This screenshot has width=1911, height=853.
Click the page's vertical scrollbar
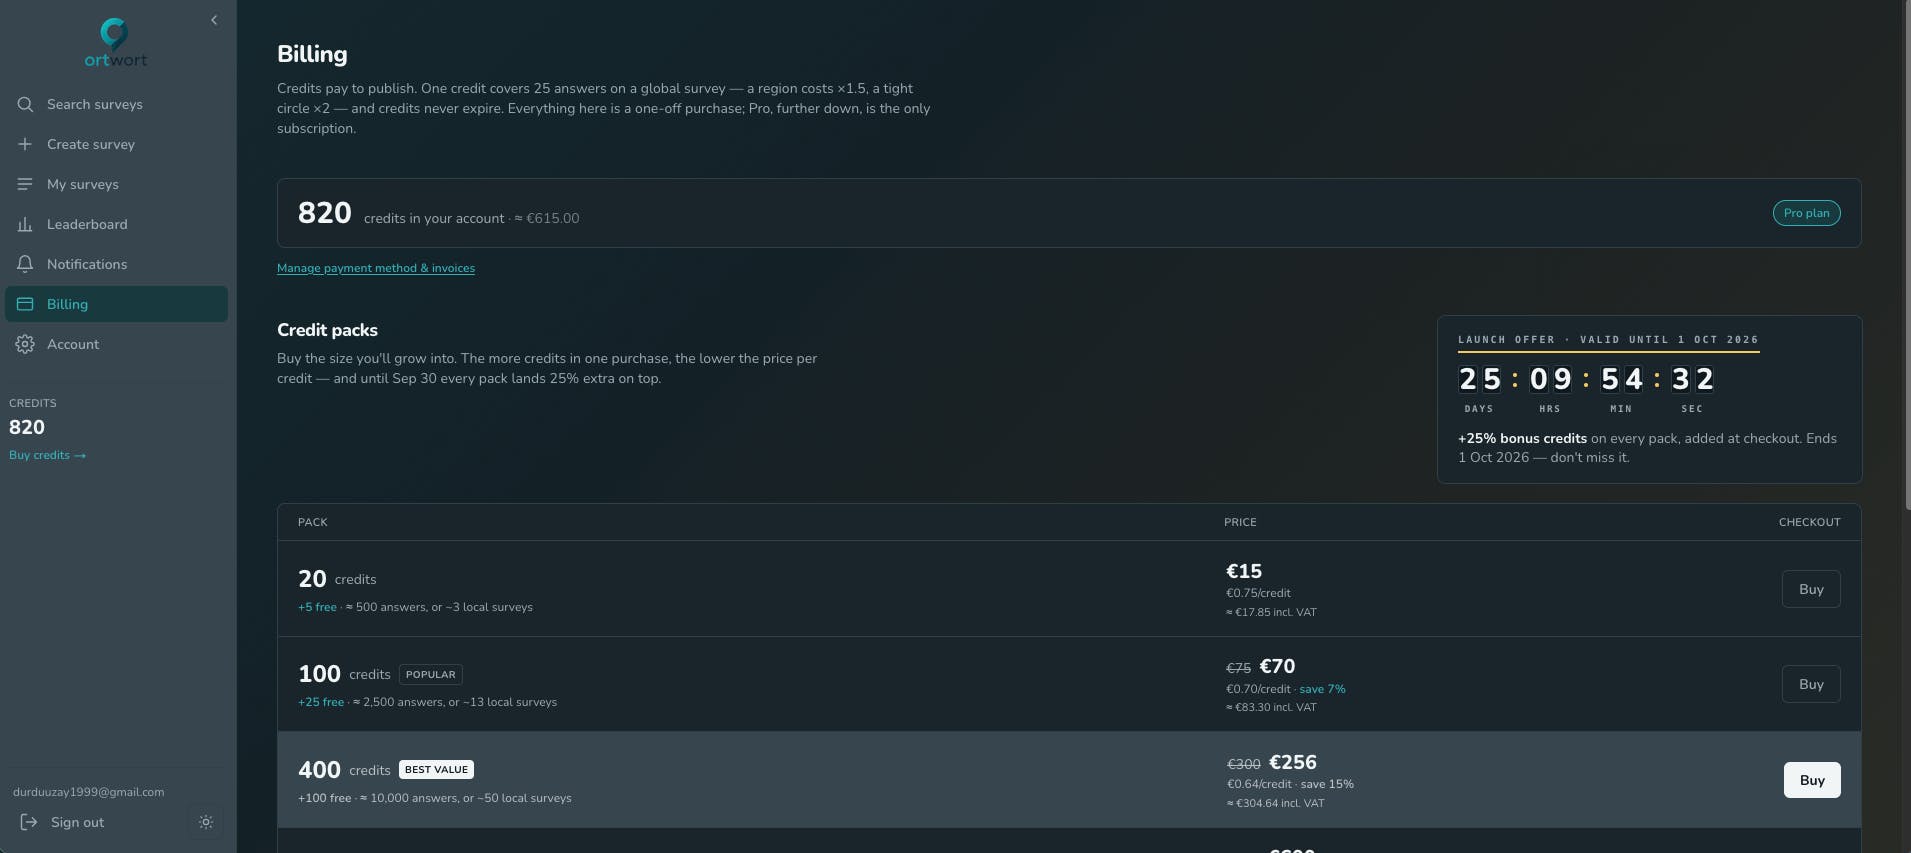(1905, 250)
